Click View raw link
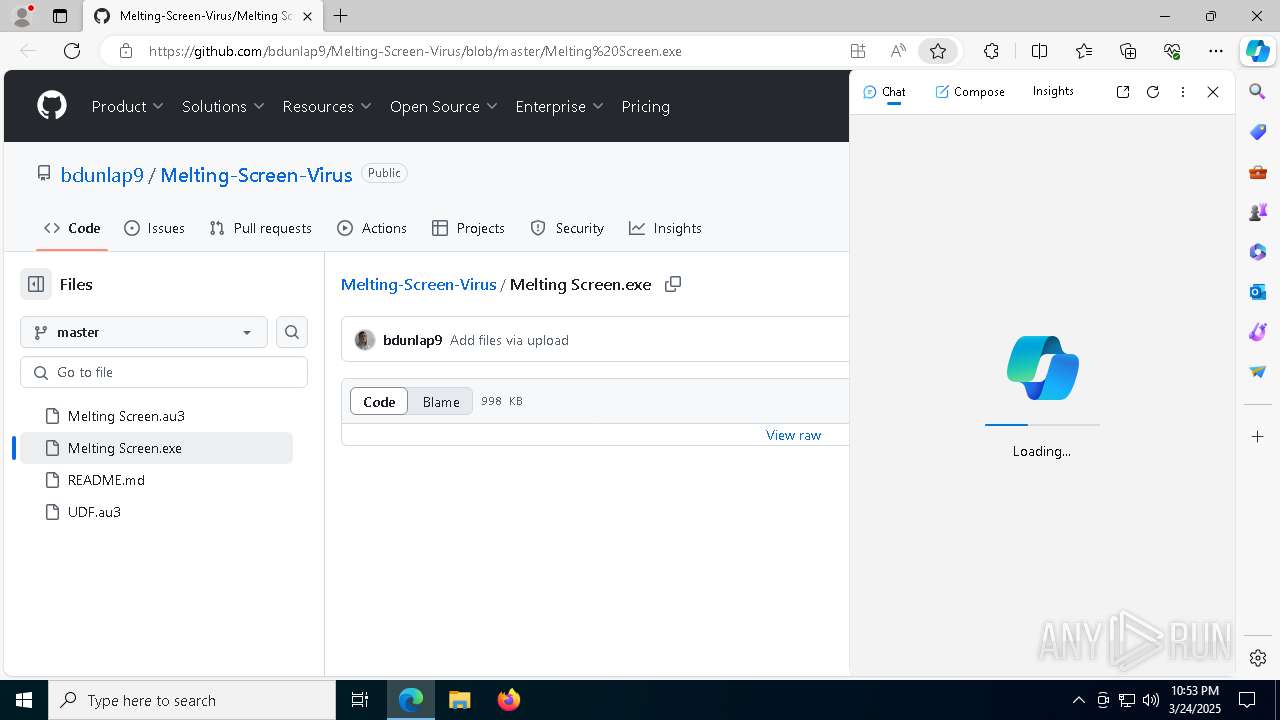This screenshot has height=720, width=1280. pos(793,435)
